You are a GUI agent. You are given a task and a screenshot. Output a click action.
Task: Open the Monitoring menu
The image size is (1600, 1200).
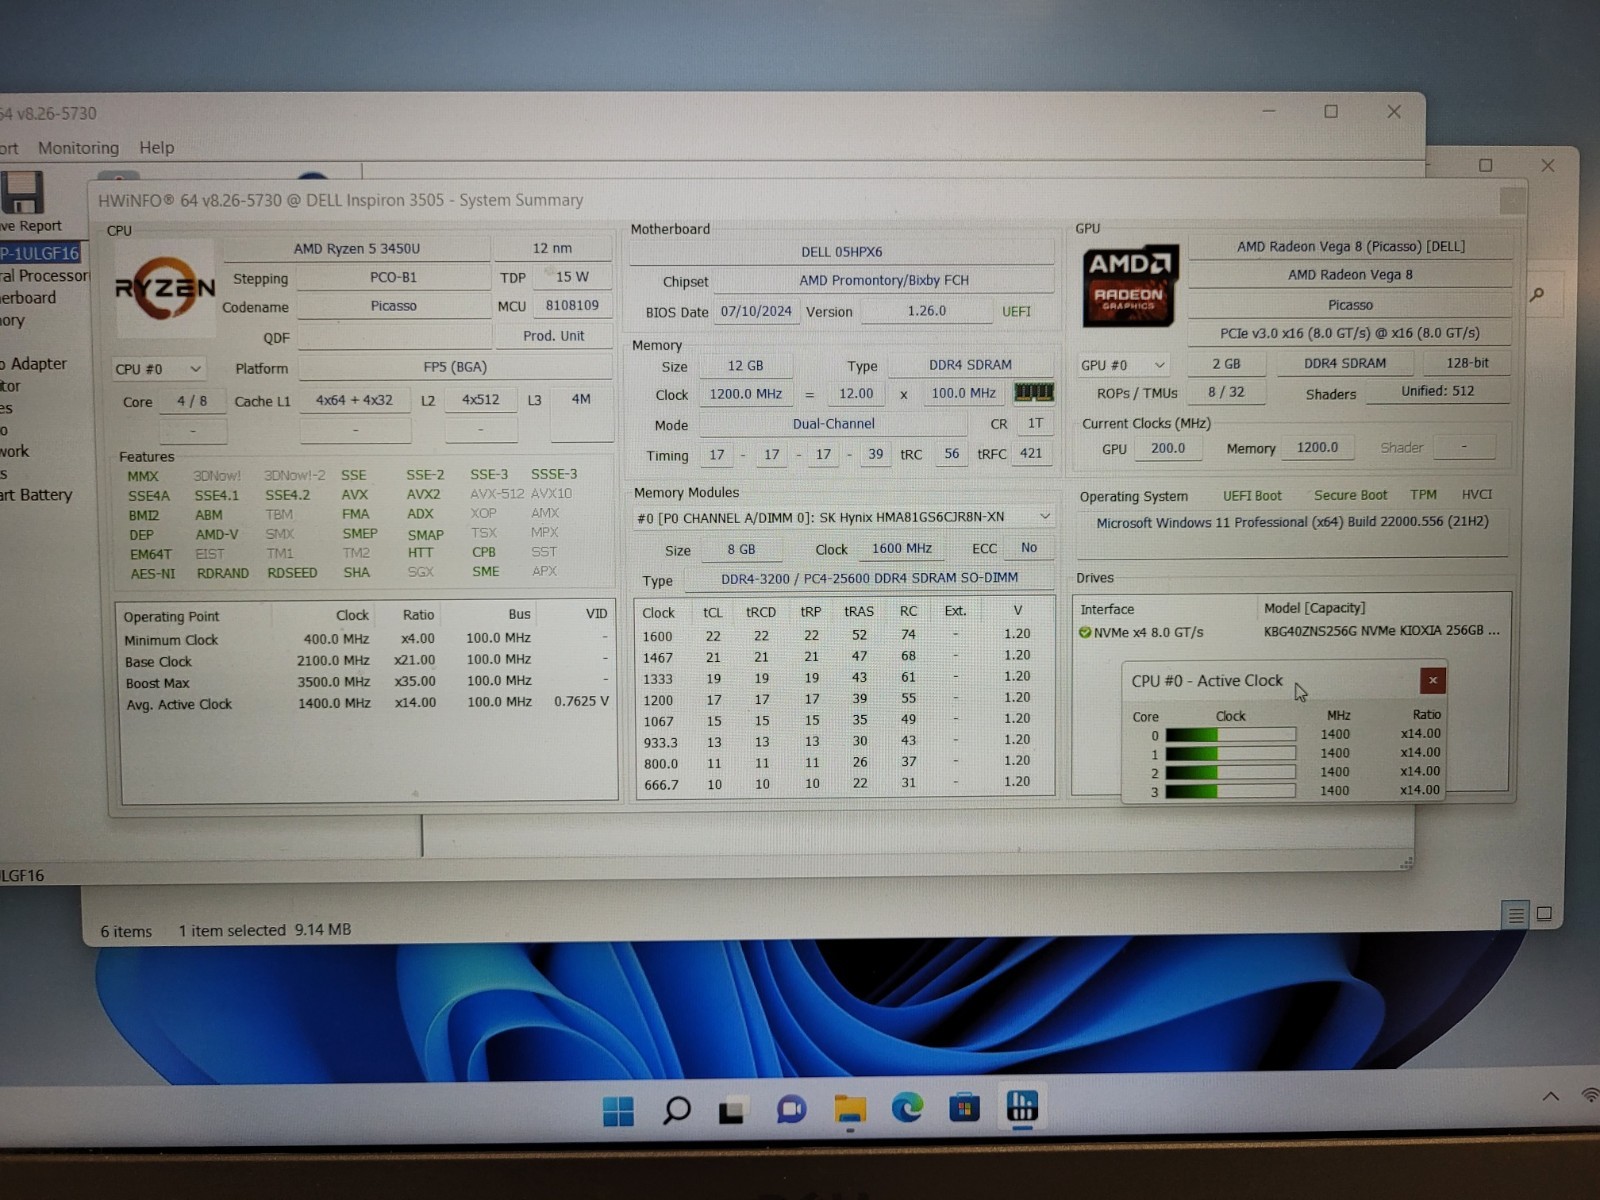78,148
